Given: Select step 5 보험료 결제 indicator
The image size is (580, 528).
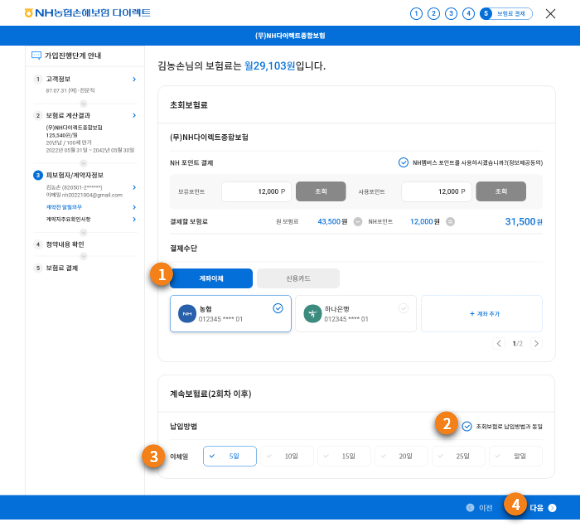Looking at the screenshot, I should (x=506, y=14).
